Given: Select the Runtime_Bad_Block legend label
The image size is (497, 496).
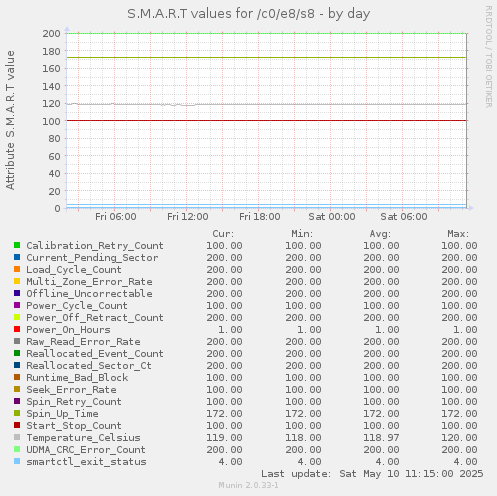Looking at the screenshot, I should (x=77, y=378).
